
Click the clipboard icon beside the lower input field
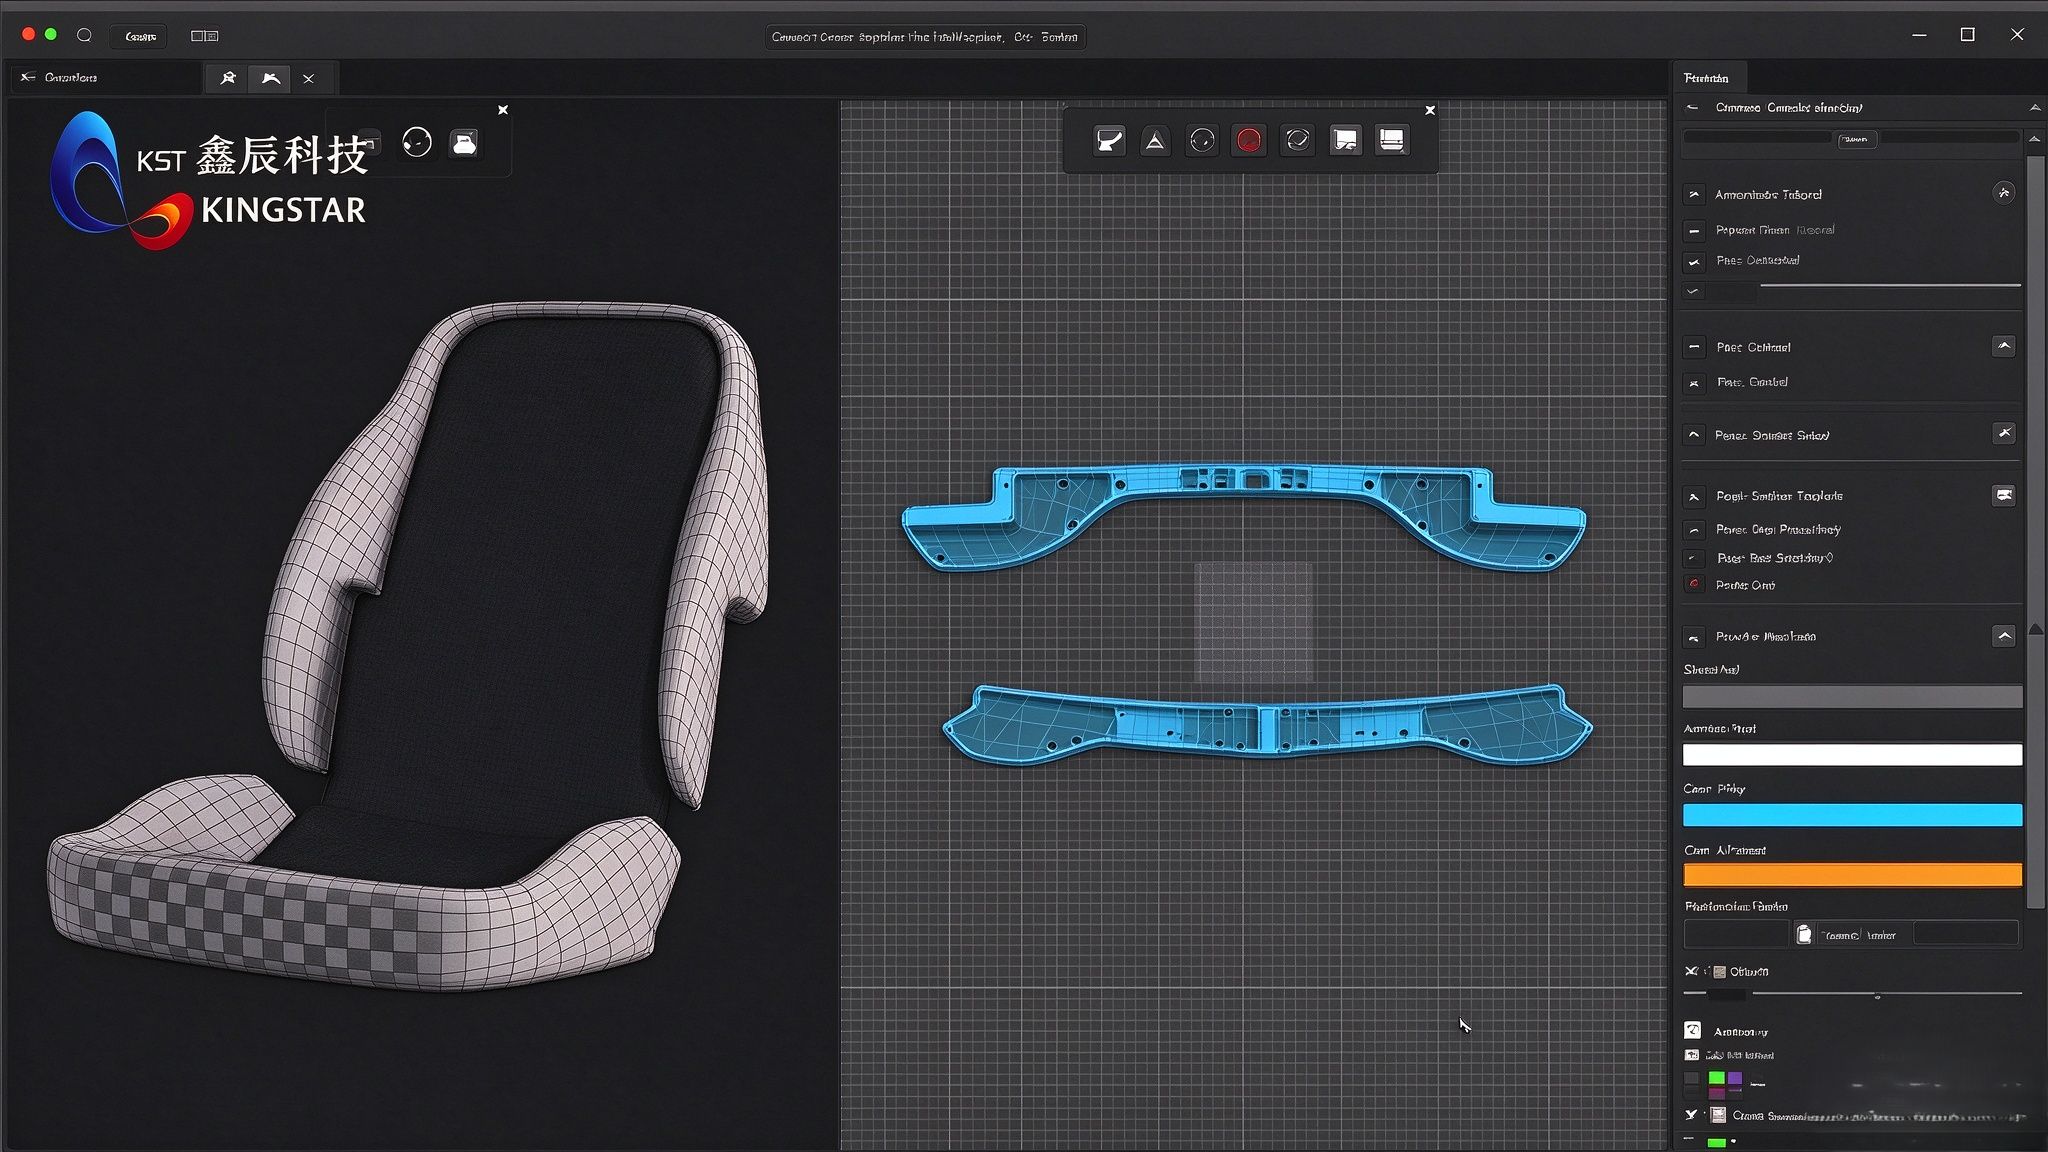click(1804, 934)
